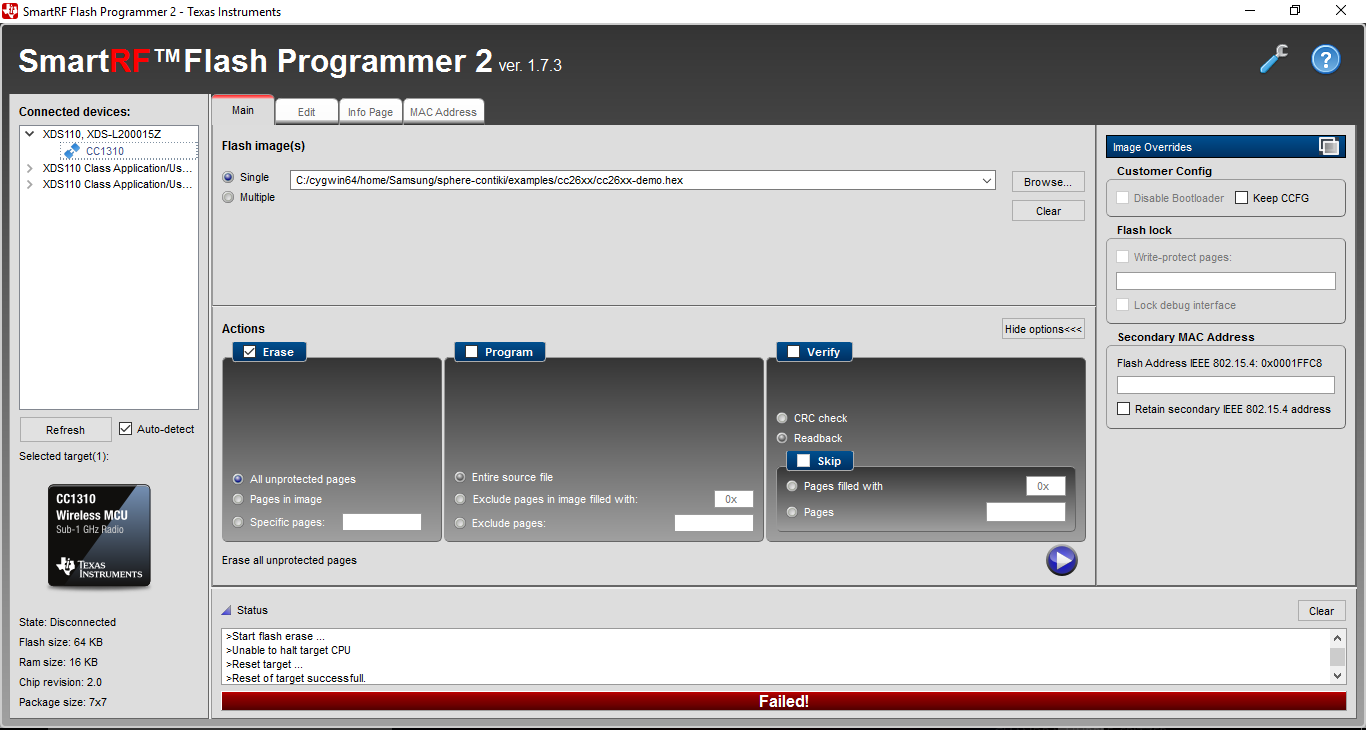This screenshot has height=730, width=1366.
Task: Click the Pages filled with 0x field
Action: 1045,486
